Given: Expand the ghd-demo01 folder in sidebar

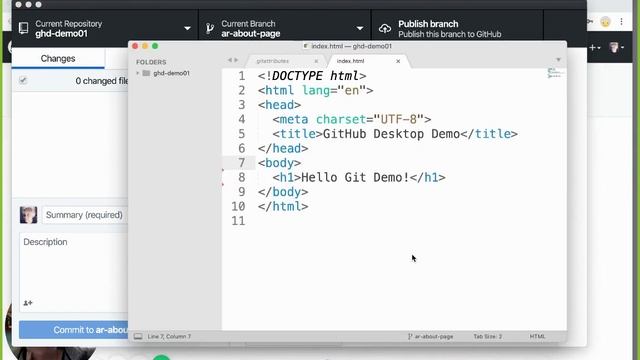Looking at the screenshot, I should (138, 73).
